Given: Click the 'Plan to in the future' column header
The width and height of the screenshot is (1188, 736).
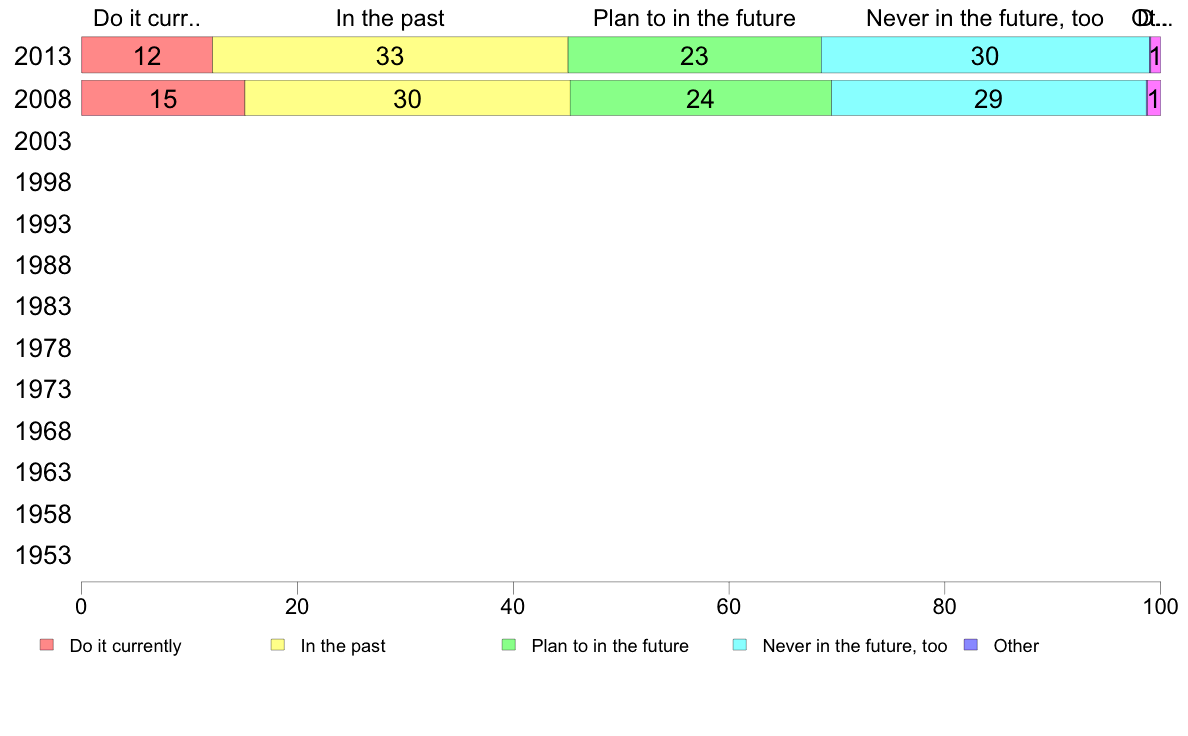Looking at the screenshot, I should click(x=695, y=18).
